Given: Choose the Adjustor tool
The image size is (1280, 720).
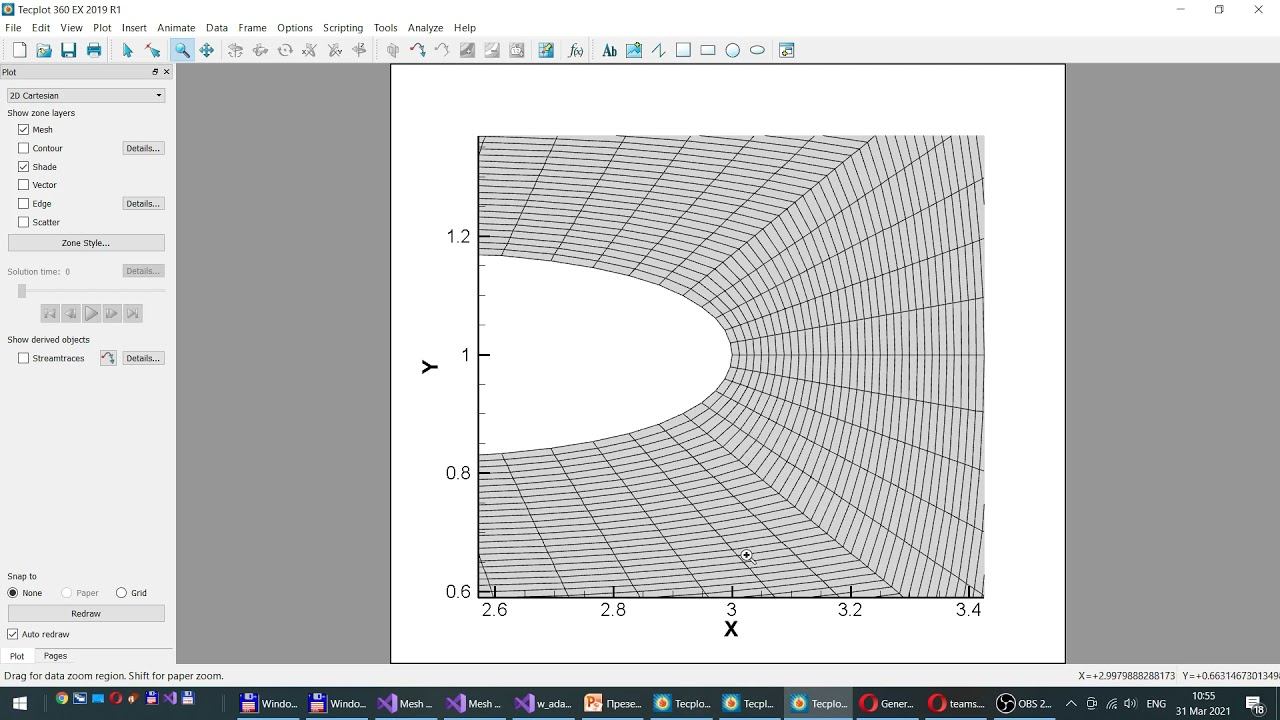Looking at the screenshot, I should pos(153,50).
